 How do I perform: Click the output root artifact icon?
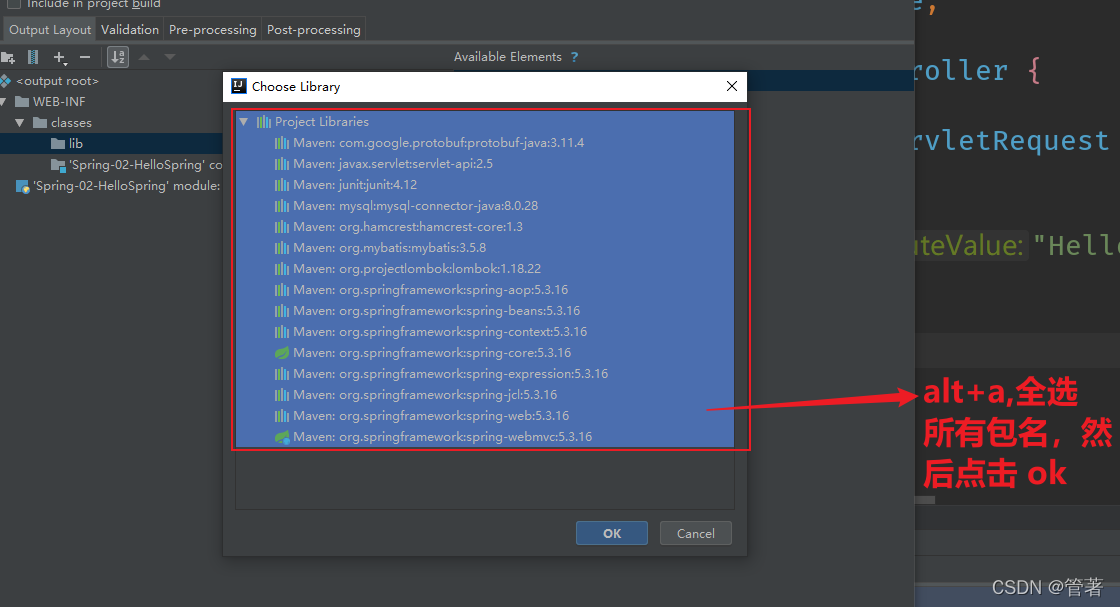click(x=6, y=81)
